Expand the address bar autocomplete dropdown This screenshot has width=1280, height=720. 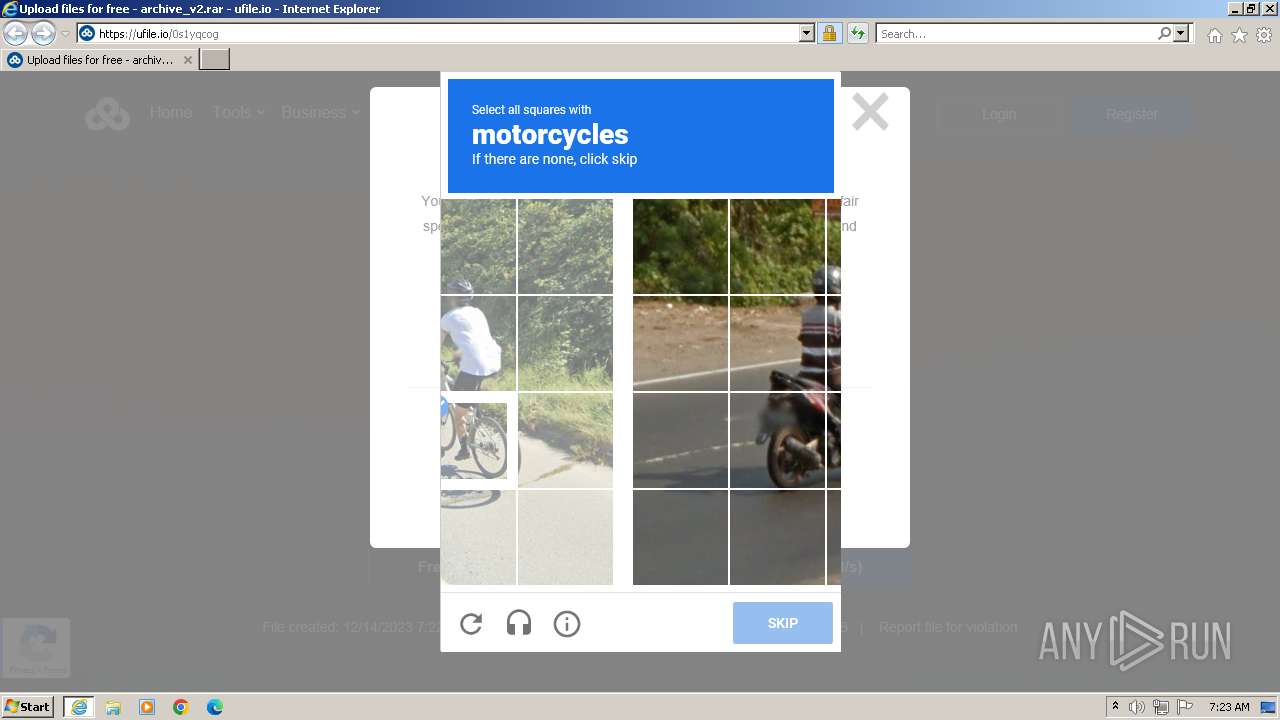(x=807, y=34)
